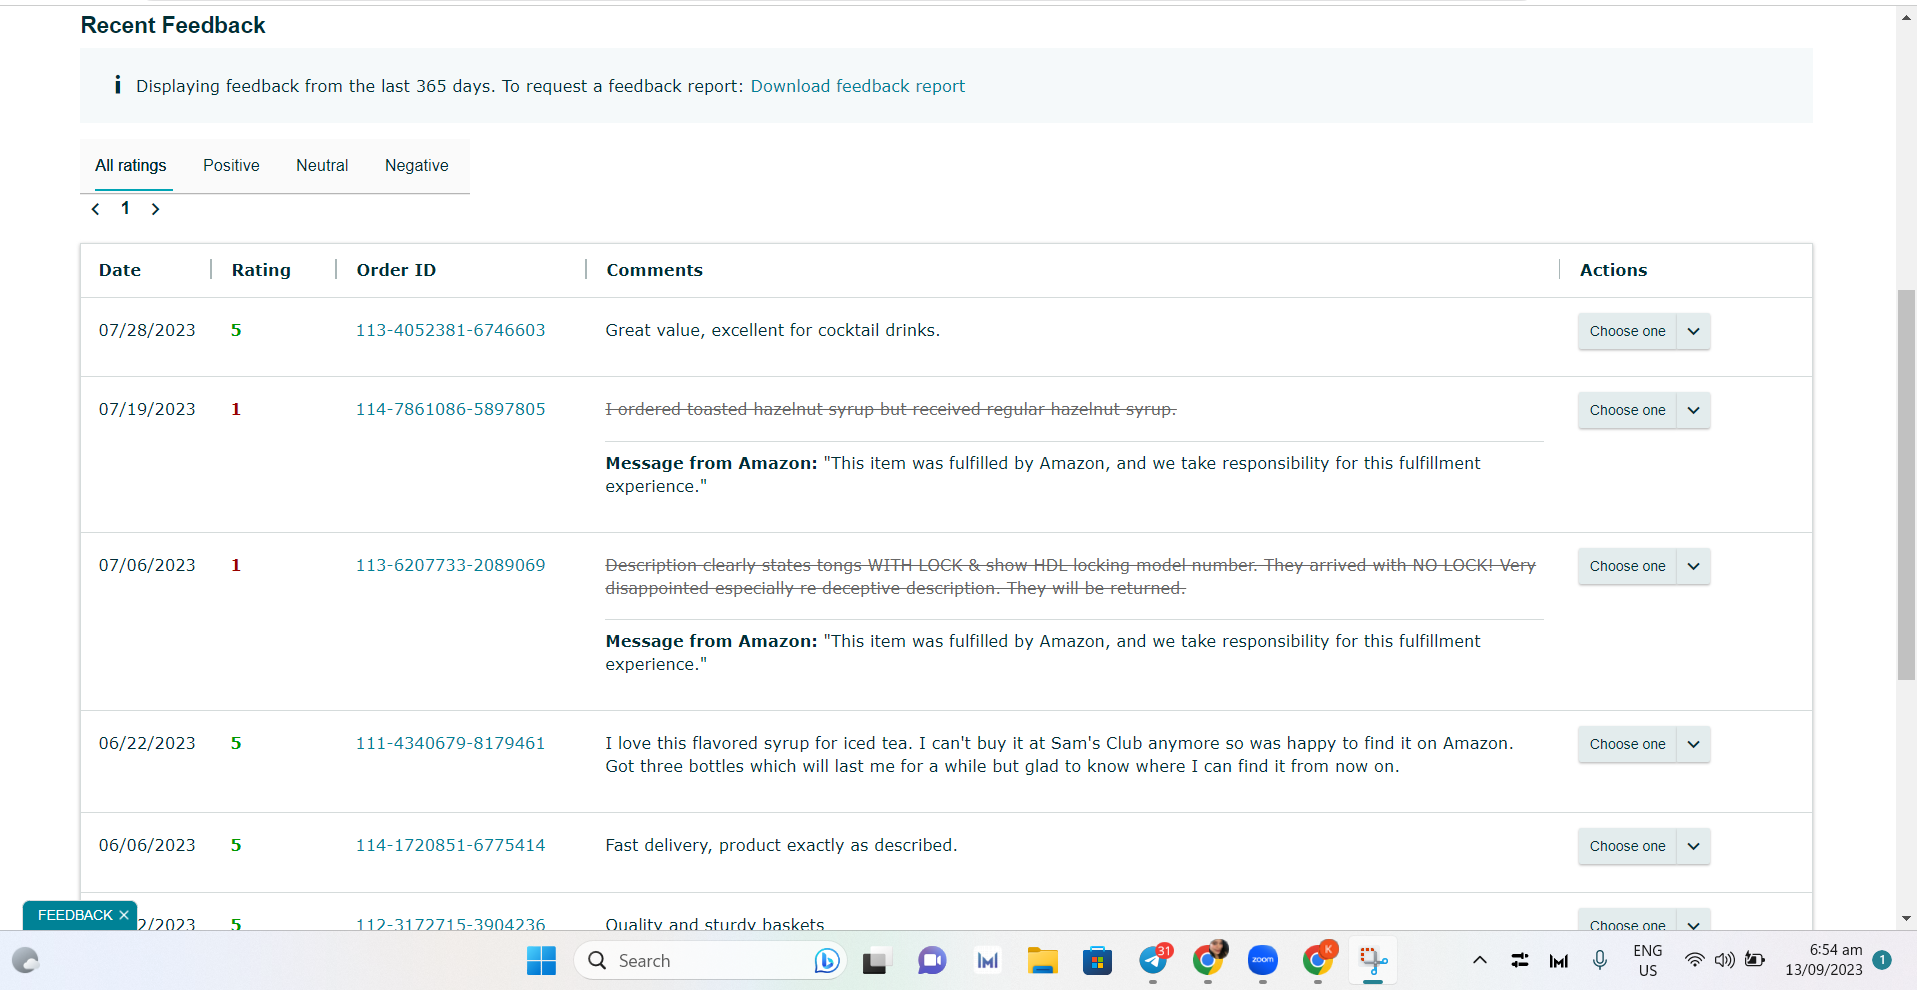Click the struck-through toasted hazelnut syrup comment
Viewport: 1917px width, 990px height.
(891, 409)
